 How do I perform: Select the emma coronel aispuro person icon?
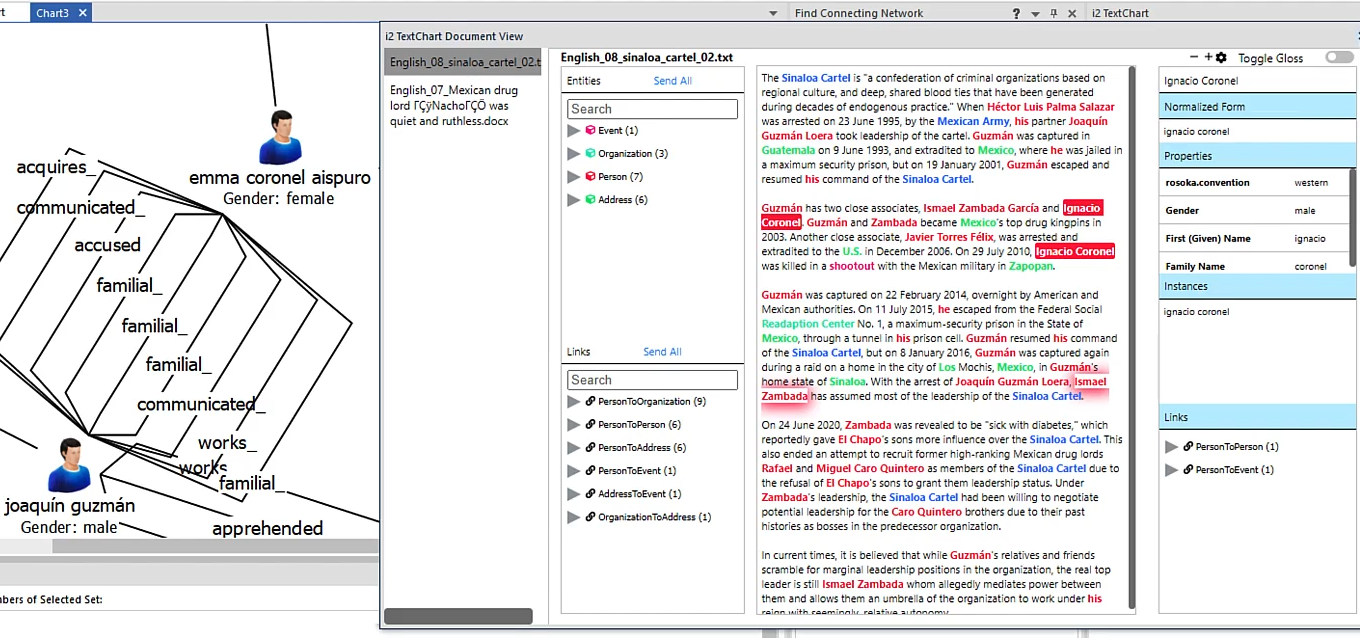coord(279,138)
